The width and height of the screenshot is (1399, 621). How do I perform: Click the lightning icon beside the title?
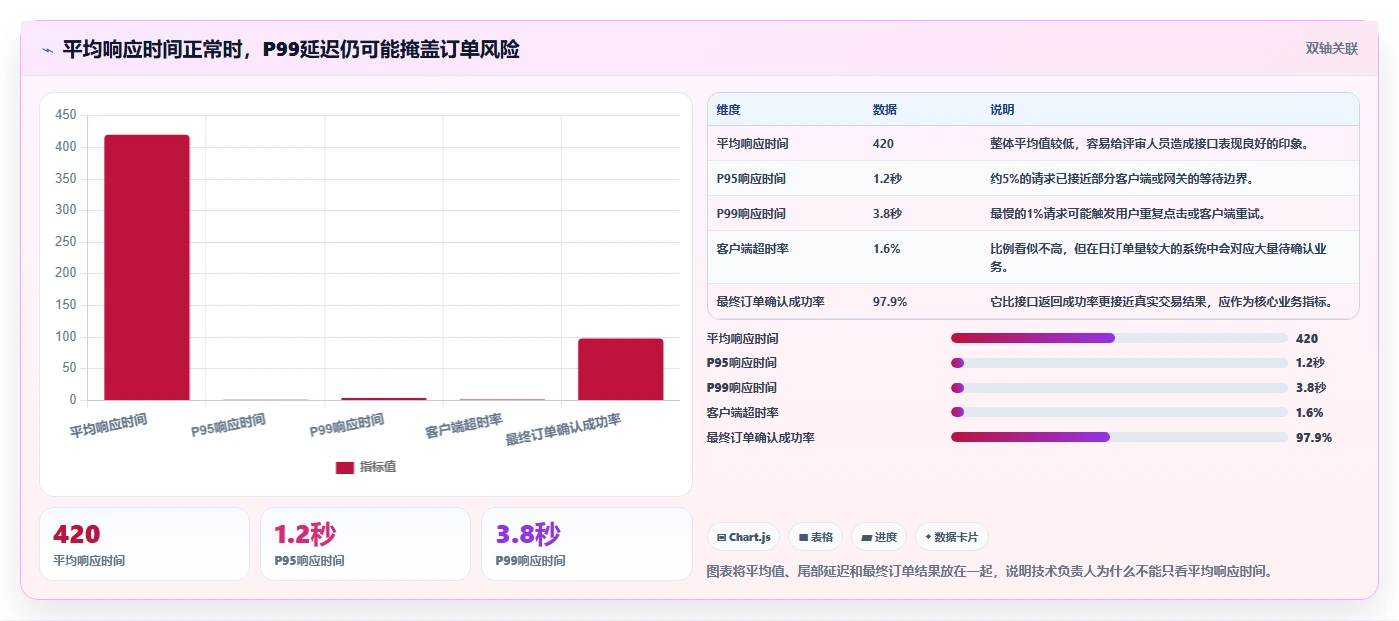[x=47, y=49]
